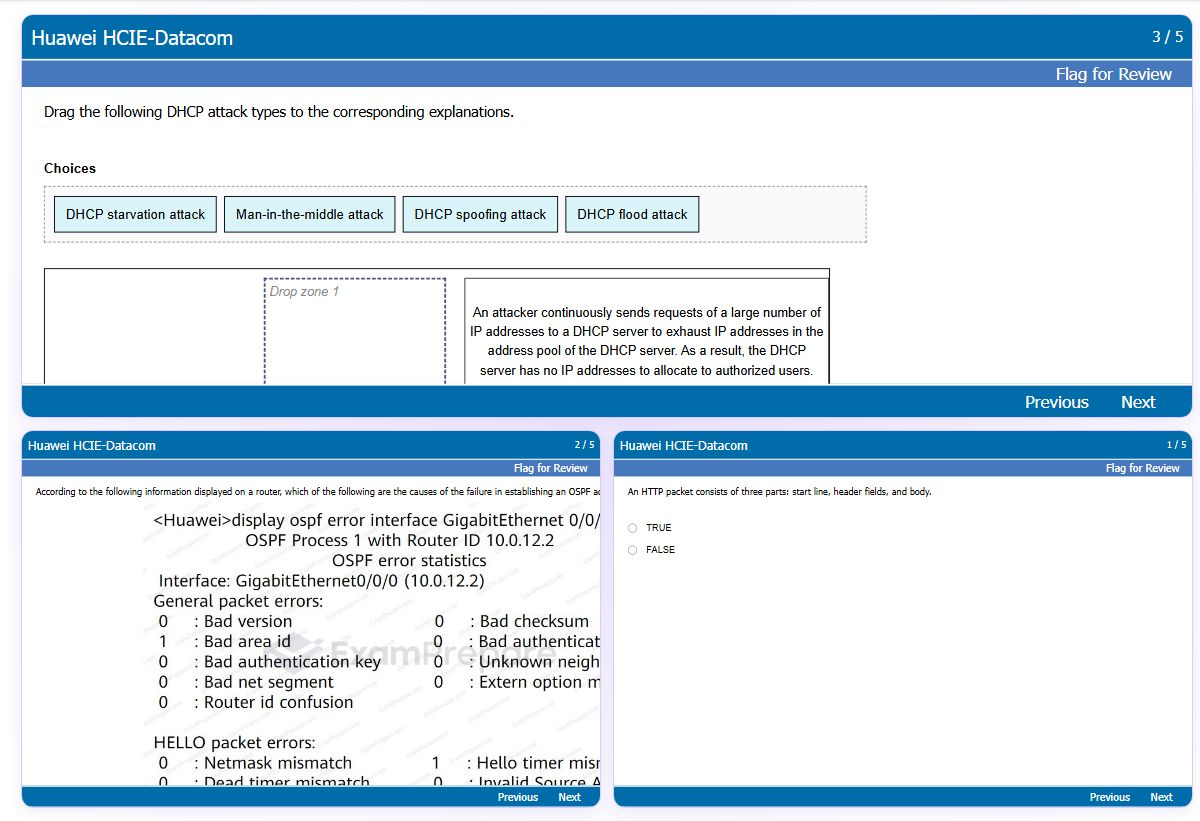Screen dimensions: 1200x821
Task: Click the 1 / 5 question counter
Action: pos(1176,445)
